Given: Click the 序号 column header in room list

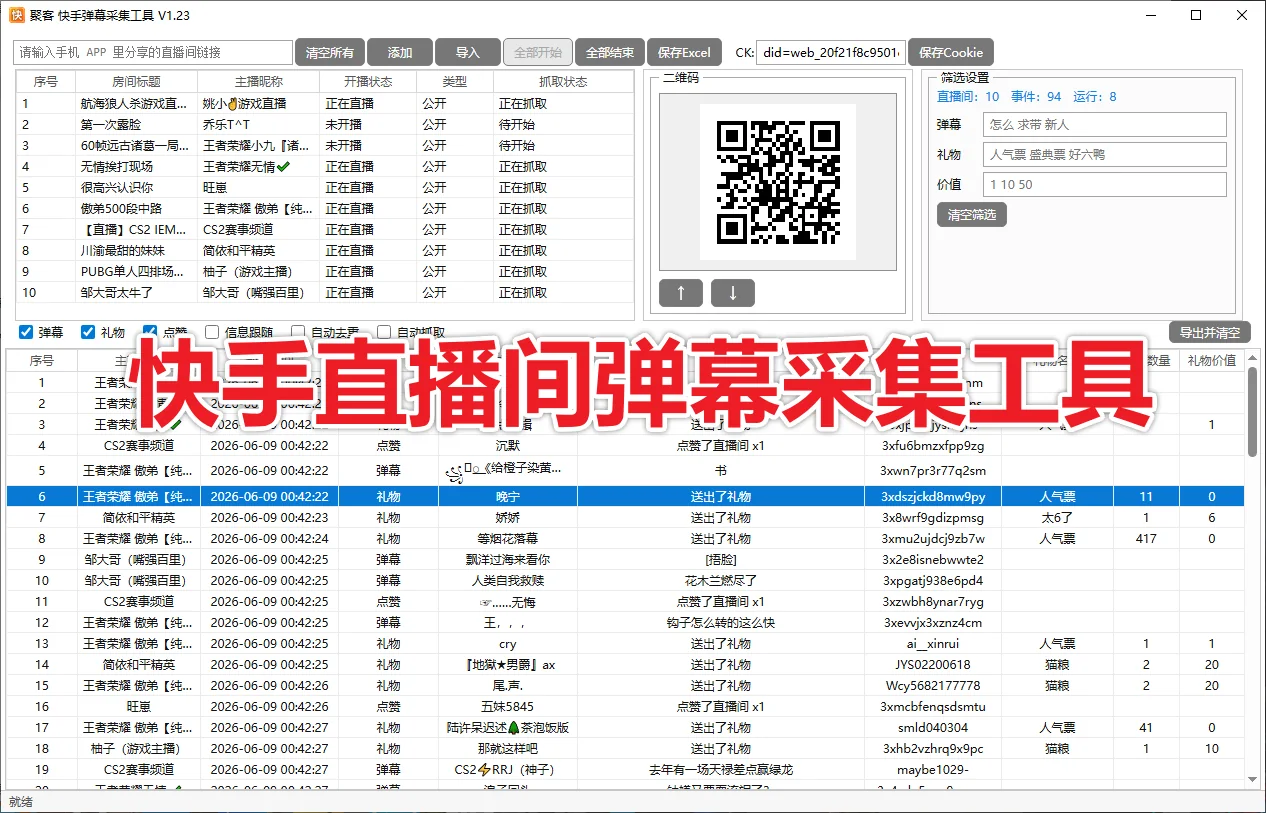Looking at the screenshot, I should pos(46,82).
